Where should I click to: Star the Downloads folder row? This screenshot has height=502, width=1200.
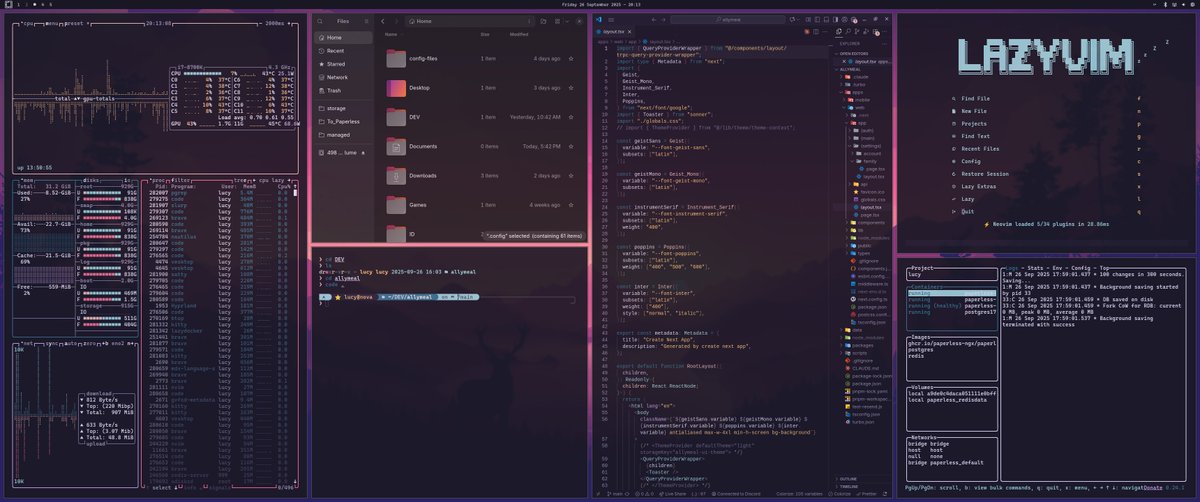[571, 175]
